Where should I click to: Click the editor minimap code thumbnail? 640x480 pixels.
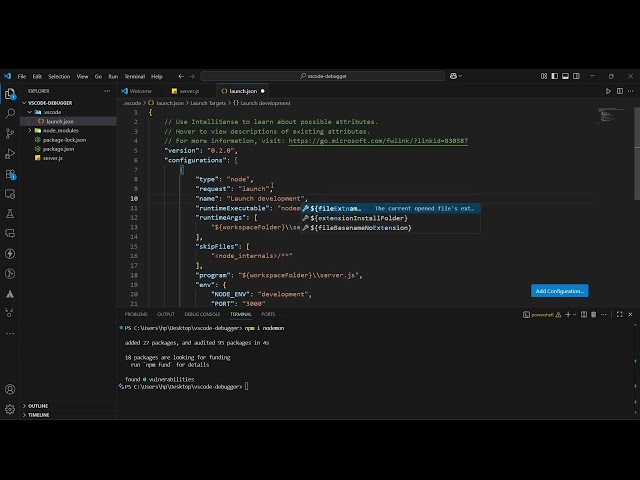point(611,115)
